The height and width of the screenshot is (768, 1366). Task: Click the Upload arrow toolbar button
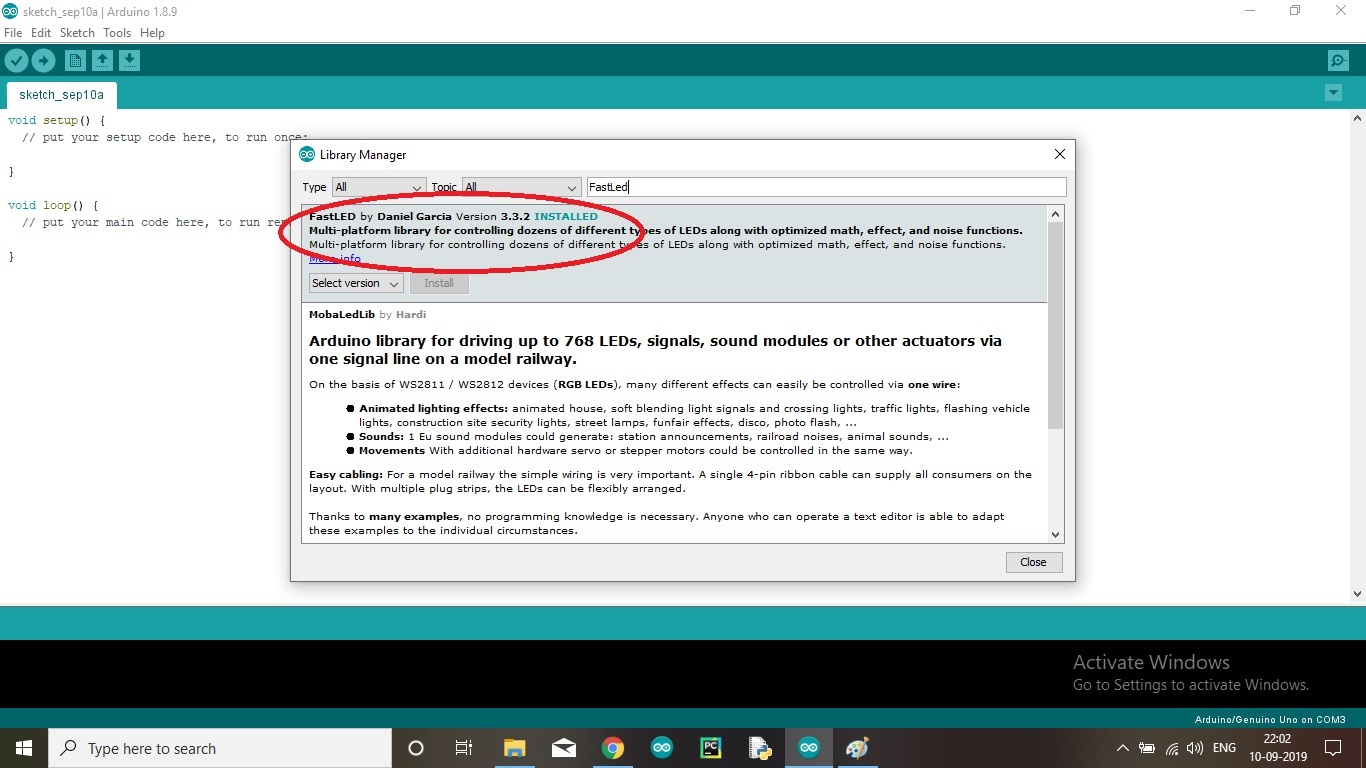tap(43, 61)
